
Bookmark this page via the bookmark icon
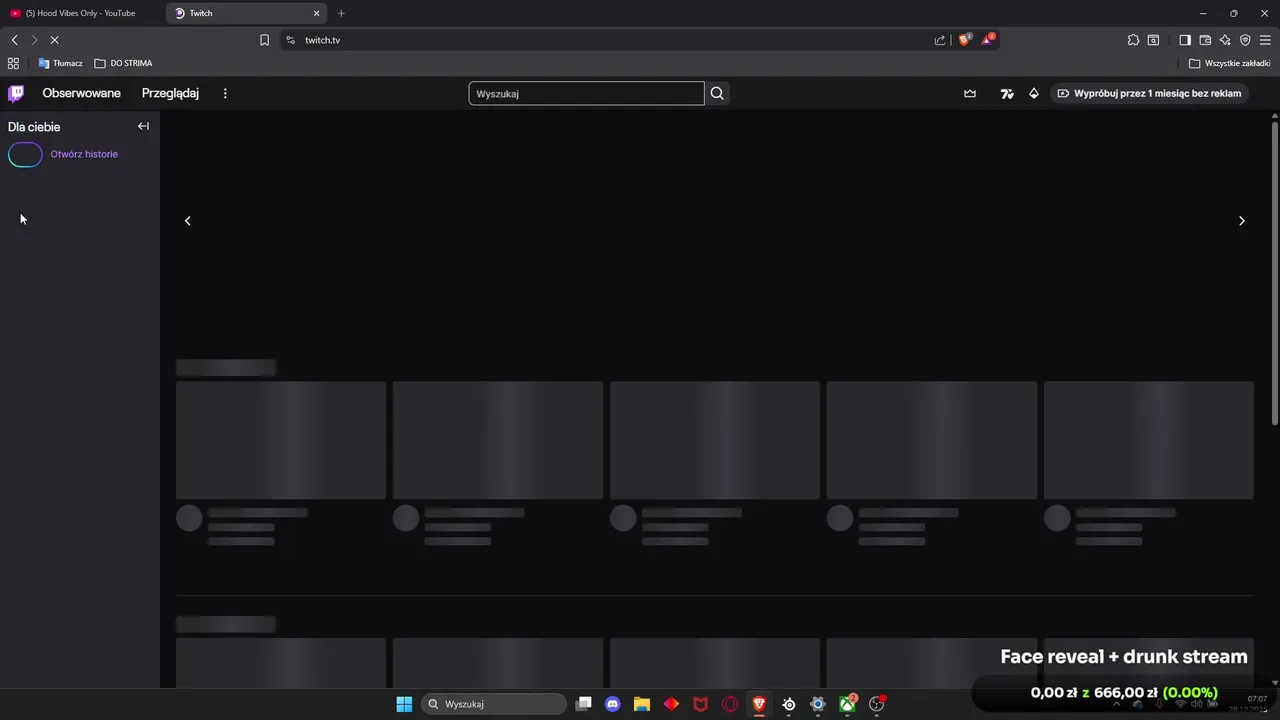[x=264, y=40]
